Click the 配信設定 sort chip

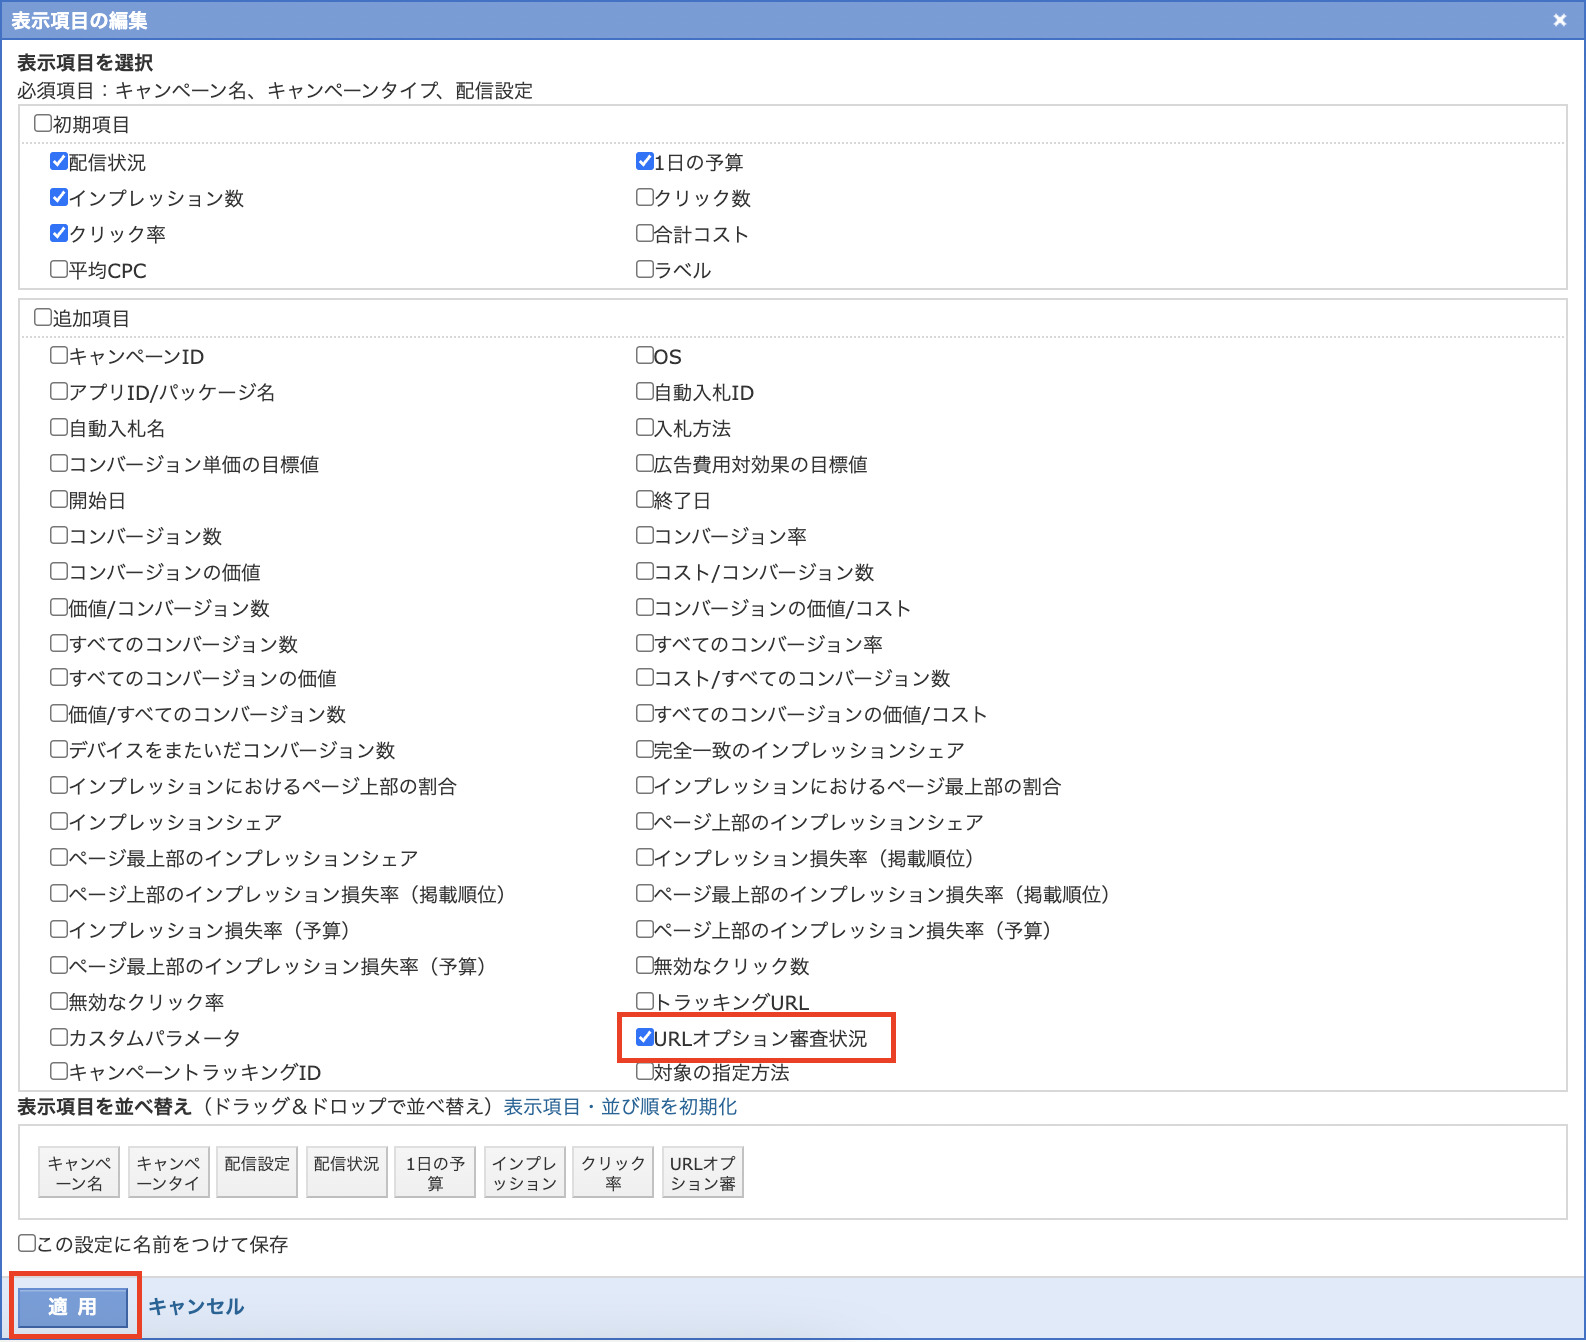pyautogui.click(x=257, y=1172)
